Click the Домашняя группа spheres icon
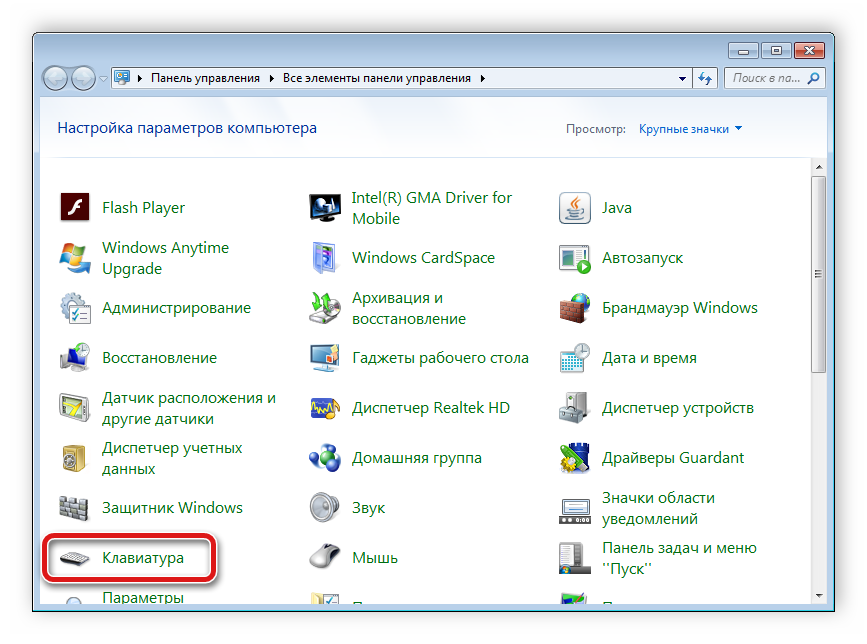The width and height of the screenshot is (867, 644). point(325,458)
